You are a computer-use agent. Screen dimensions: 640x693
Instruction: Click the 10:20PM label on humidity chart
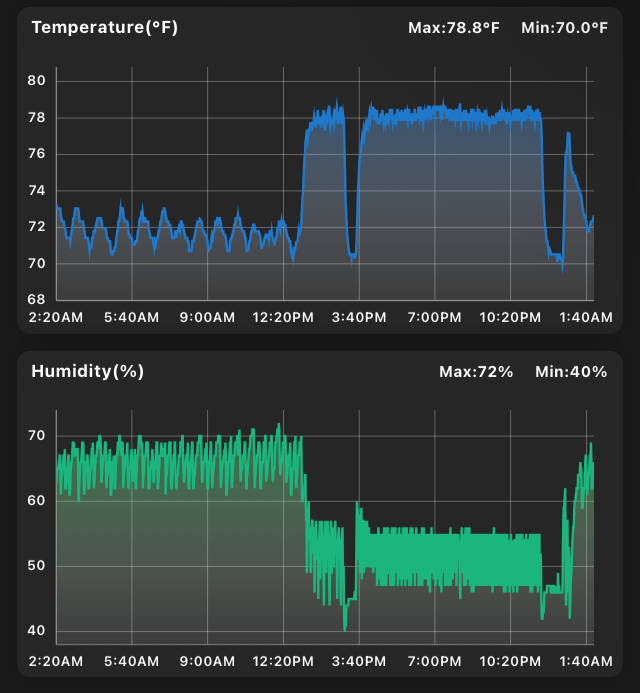510,661
